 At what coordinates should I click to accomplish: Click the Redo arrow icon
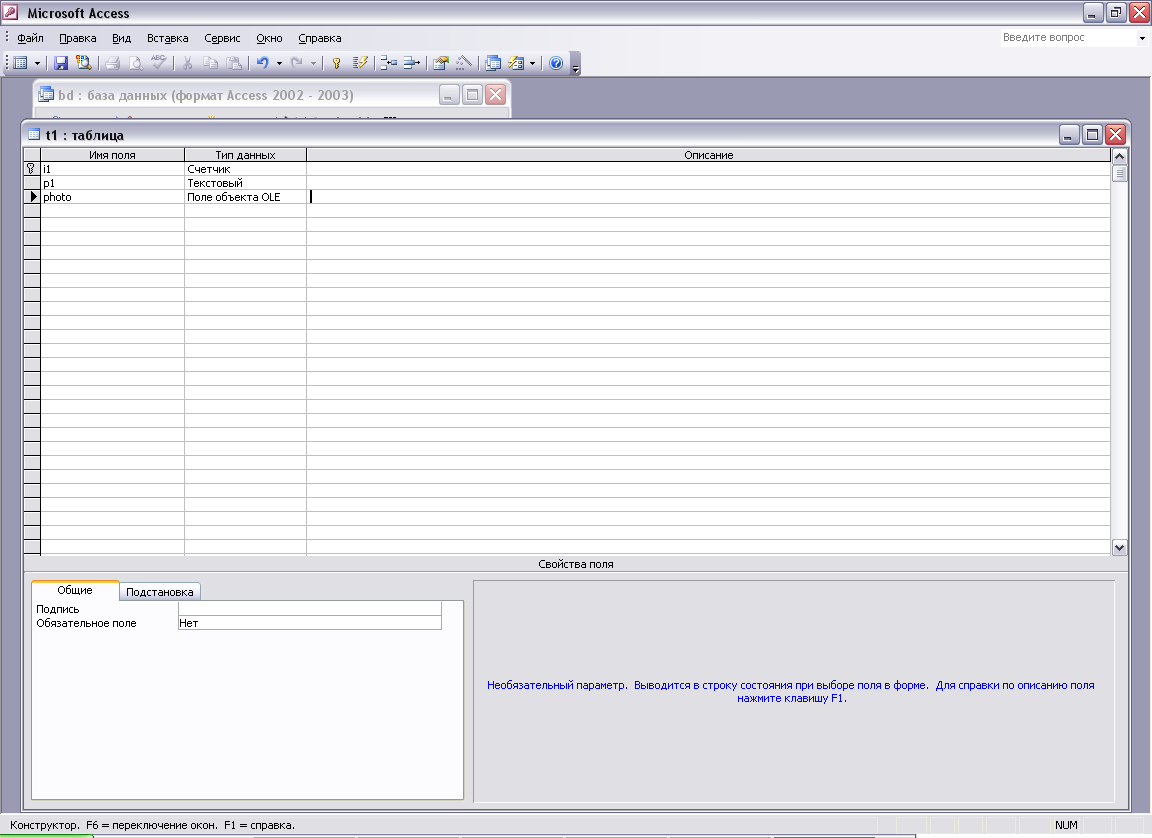(297, 63)
